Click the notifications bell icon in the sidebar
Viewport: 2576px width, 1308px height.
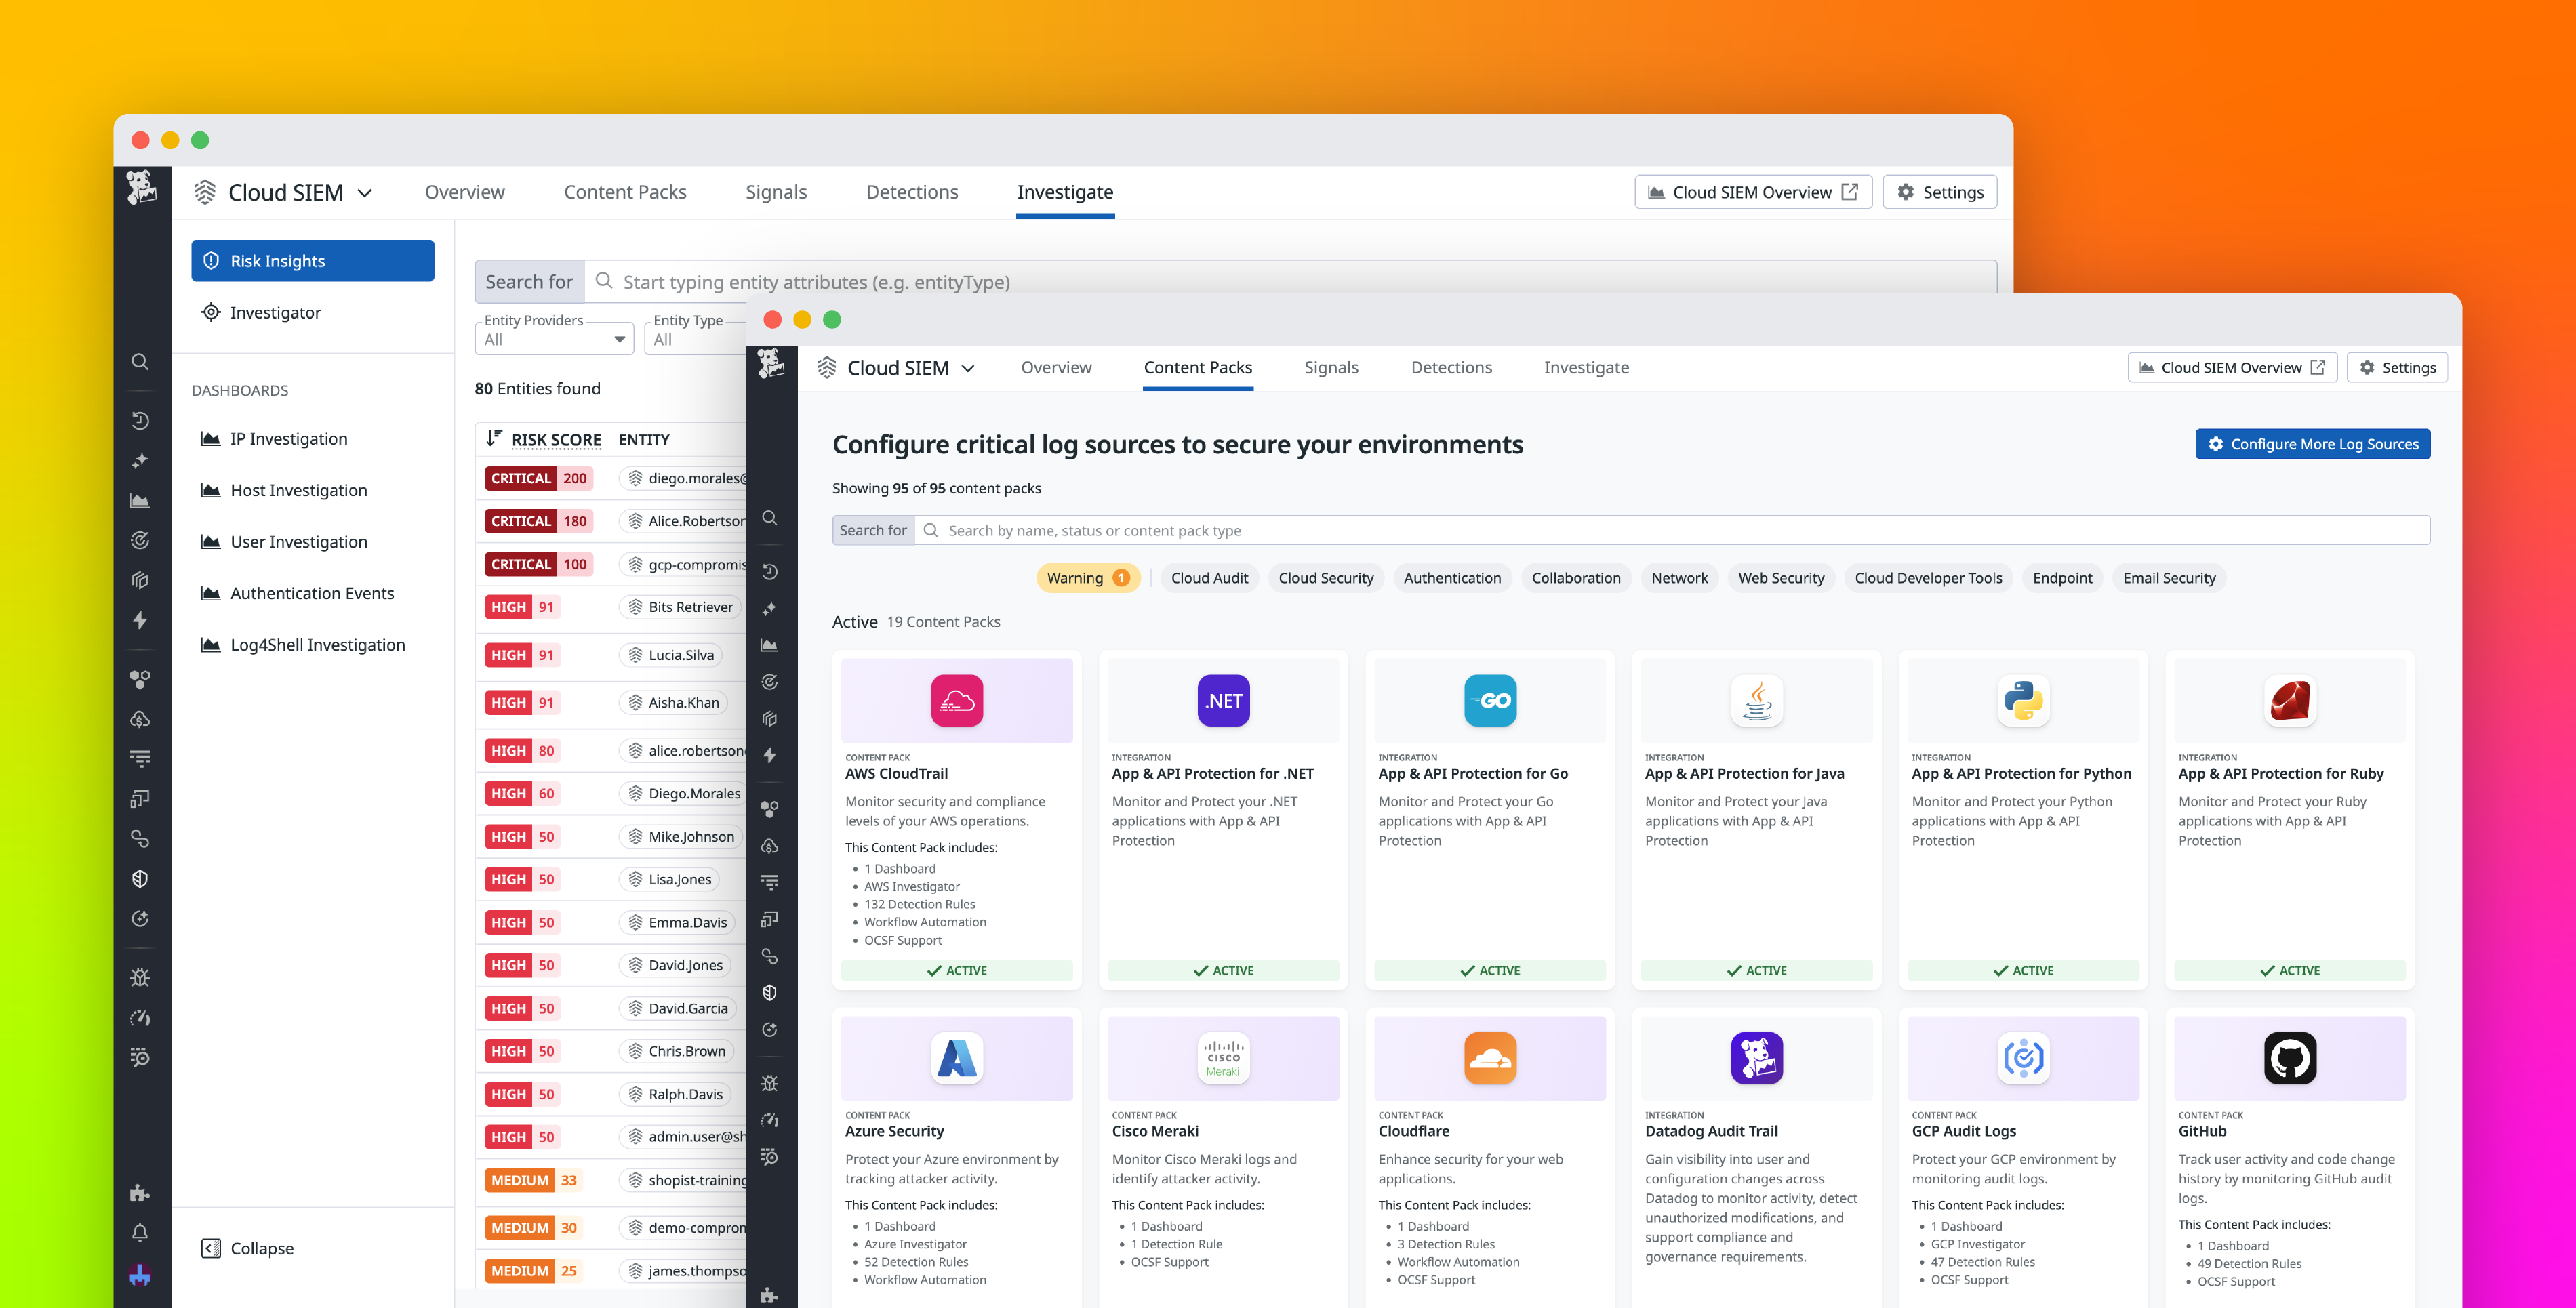tap(140, 1232)
